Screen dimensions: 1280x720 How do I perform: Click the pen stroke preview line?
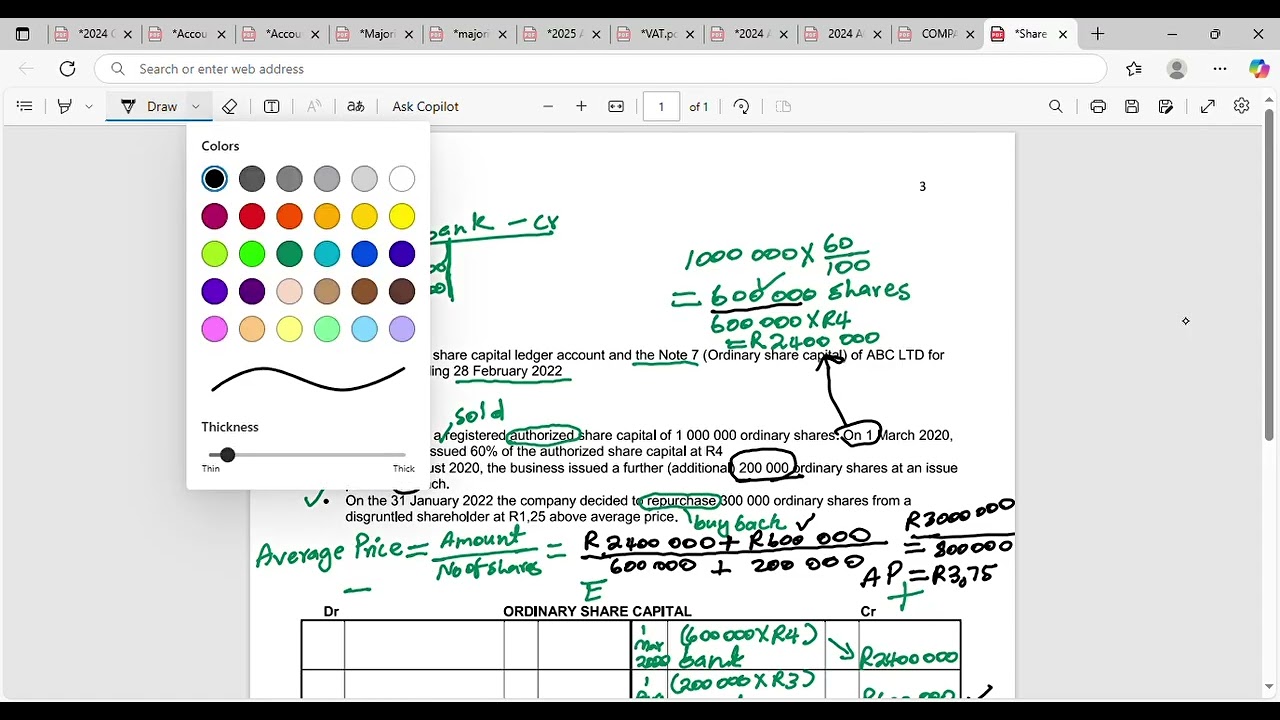308,379
